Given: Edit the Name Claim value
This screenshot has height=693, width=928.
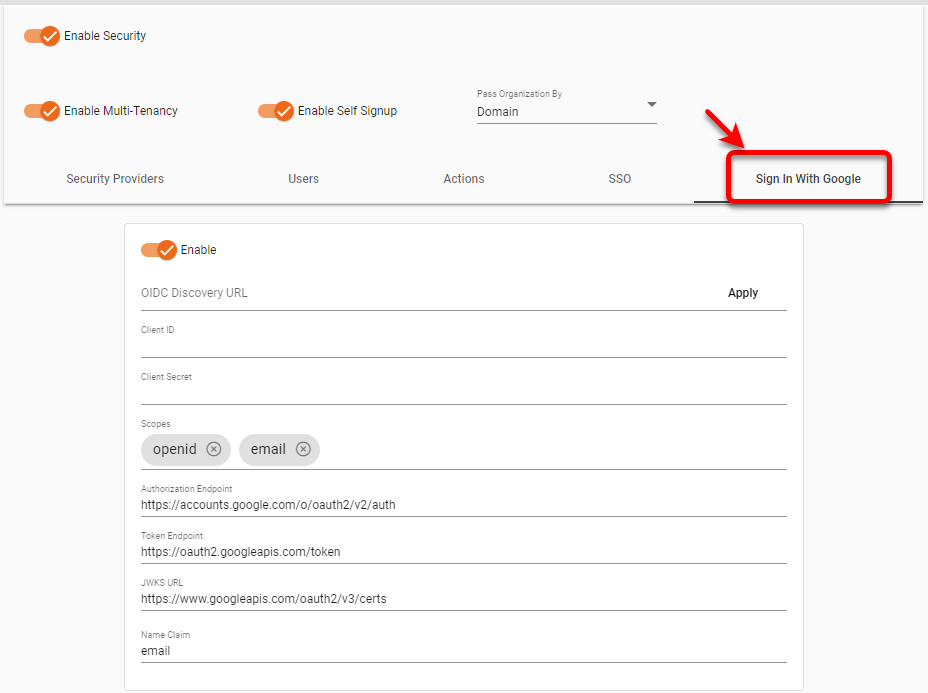Looking at the screenshot, I should pos(400,651).
